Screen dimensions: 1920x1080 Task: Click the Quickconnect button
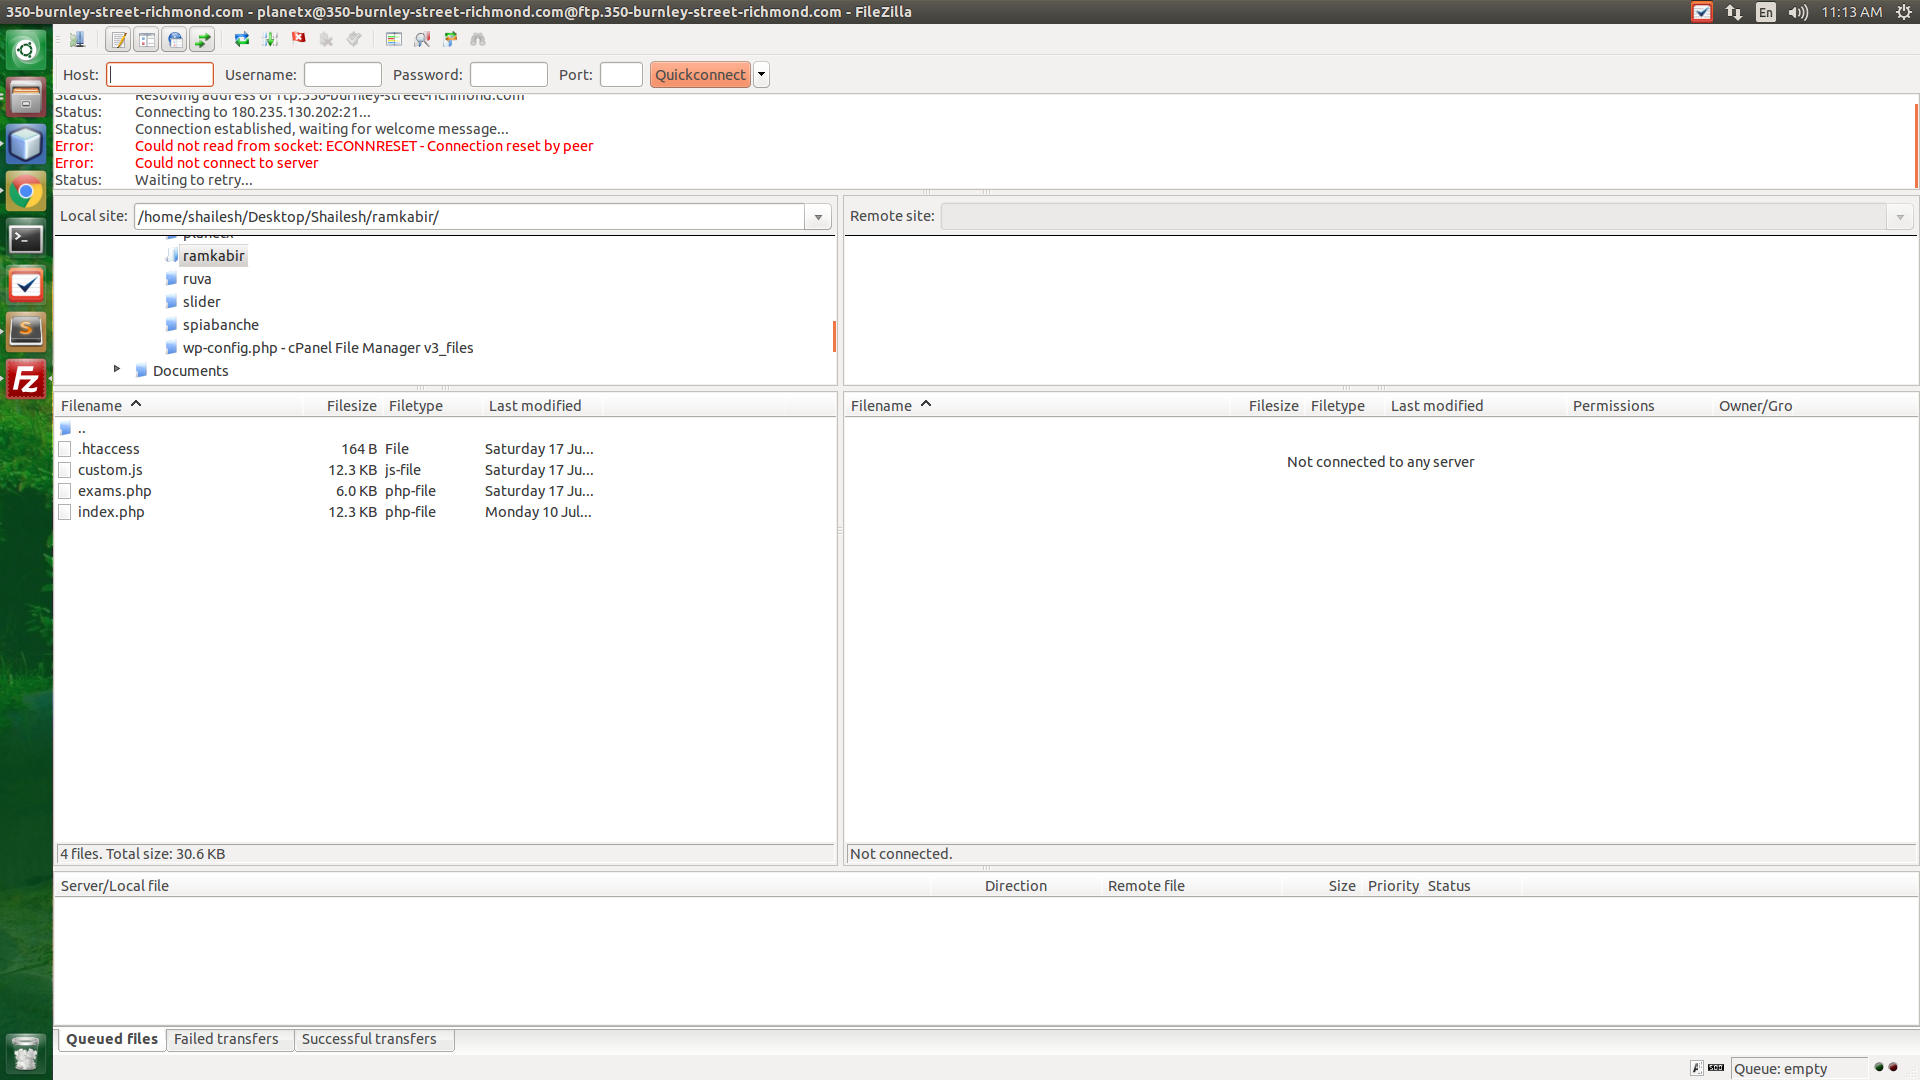pyautogui.click(x=700, y=75)
